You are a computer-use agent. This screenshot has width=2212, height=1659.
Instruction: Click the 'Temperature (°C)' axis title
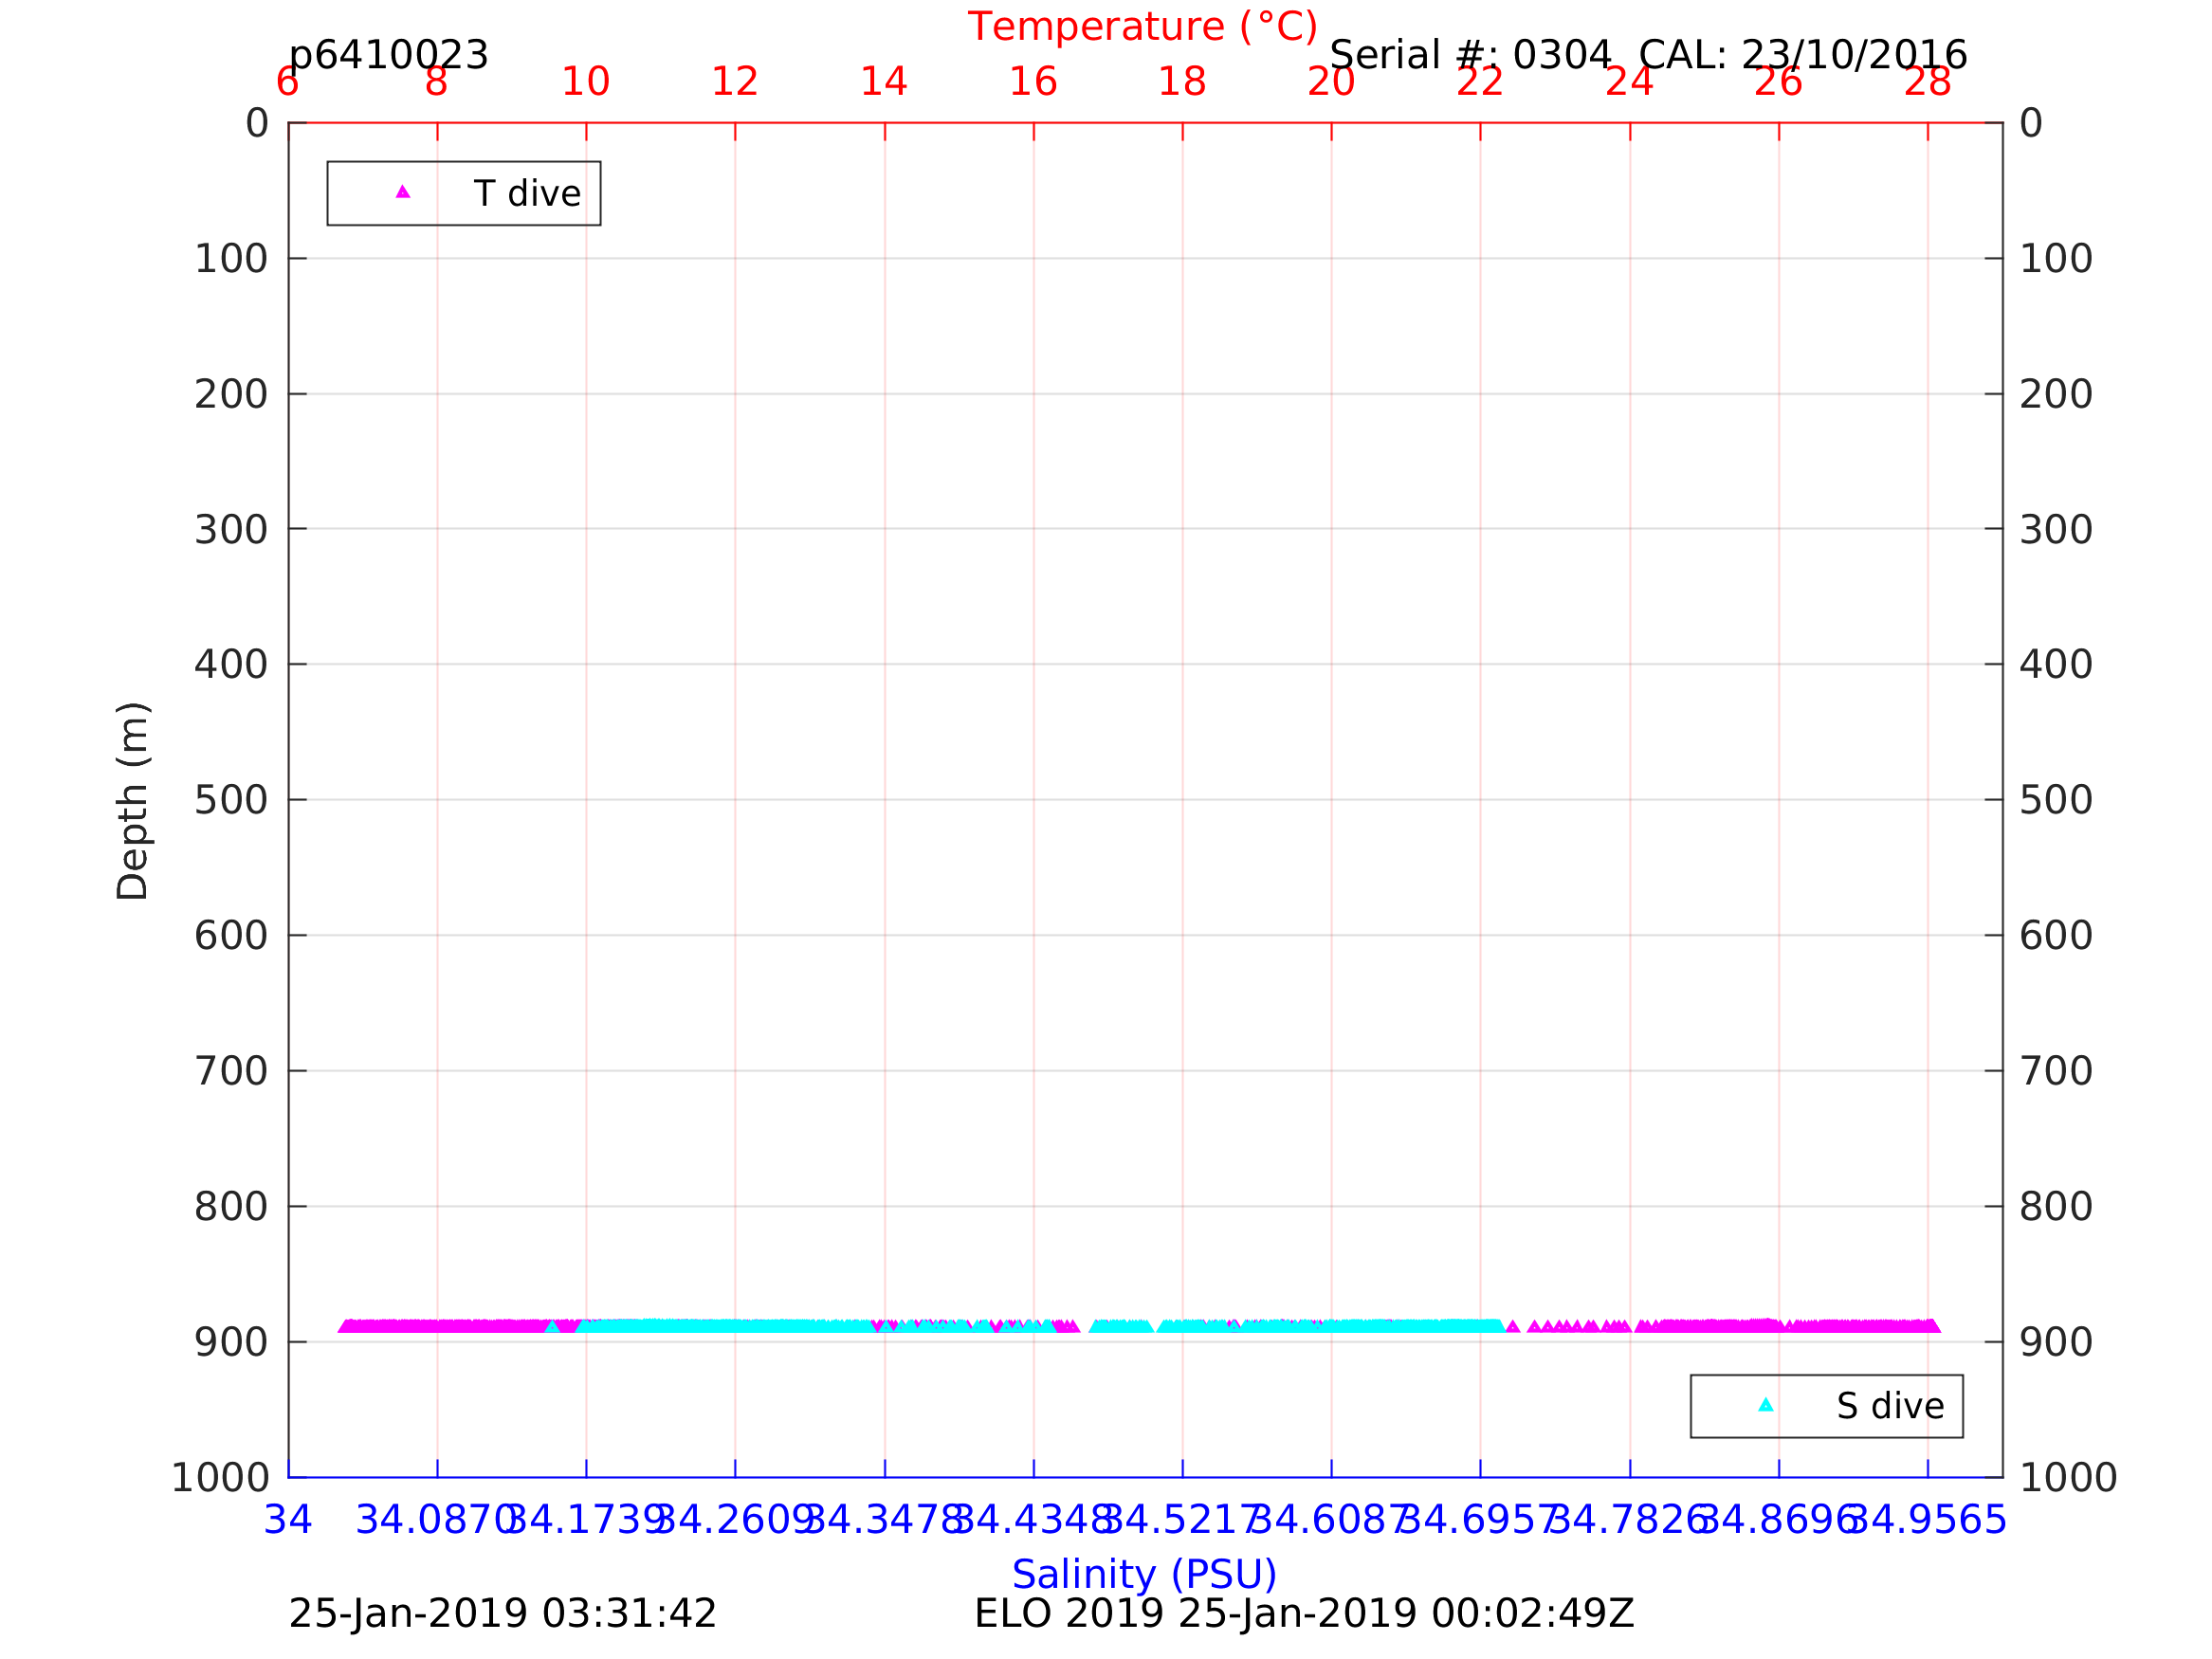[x=1143, y=27]
